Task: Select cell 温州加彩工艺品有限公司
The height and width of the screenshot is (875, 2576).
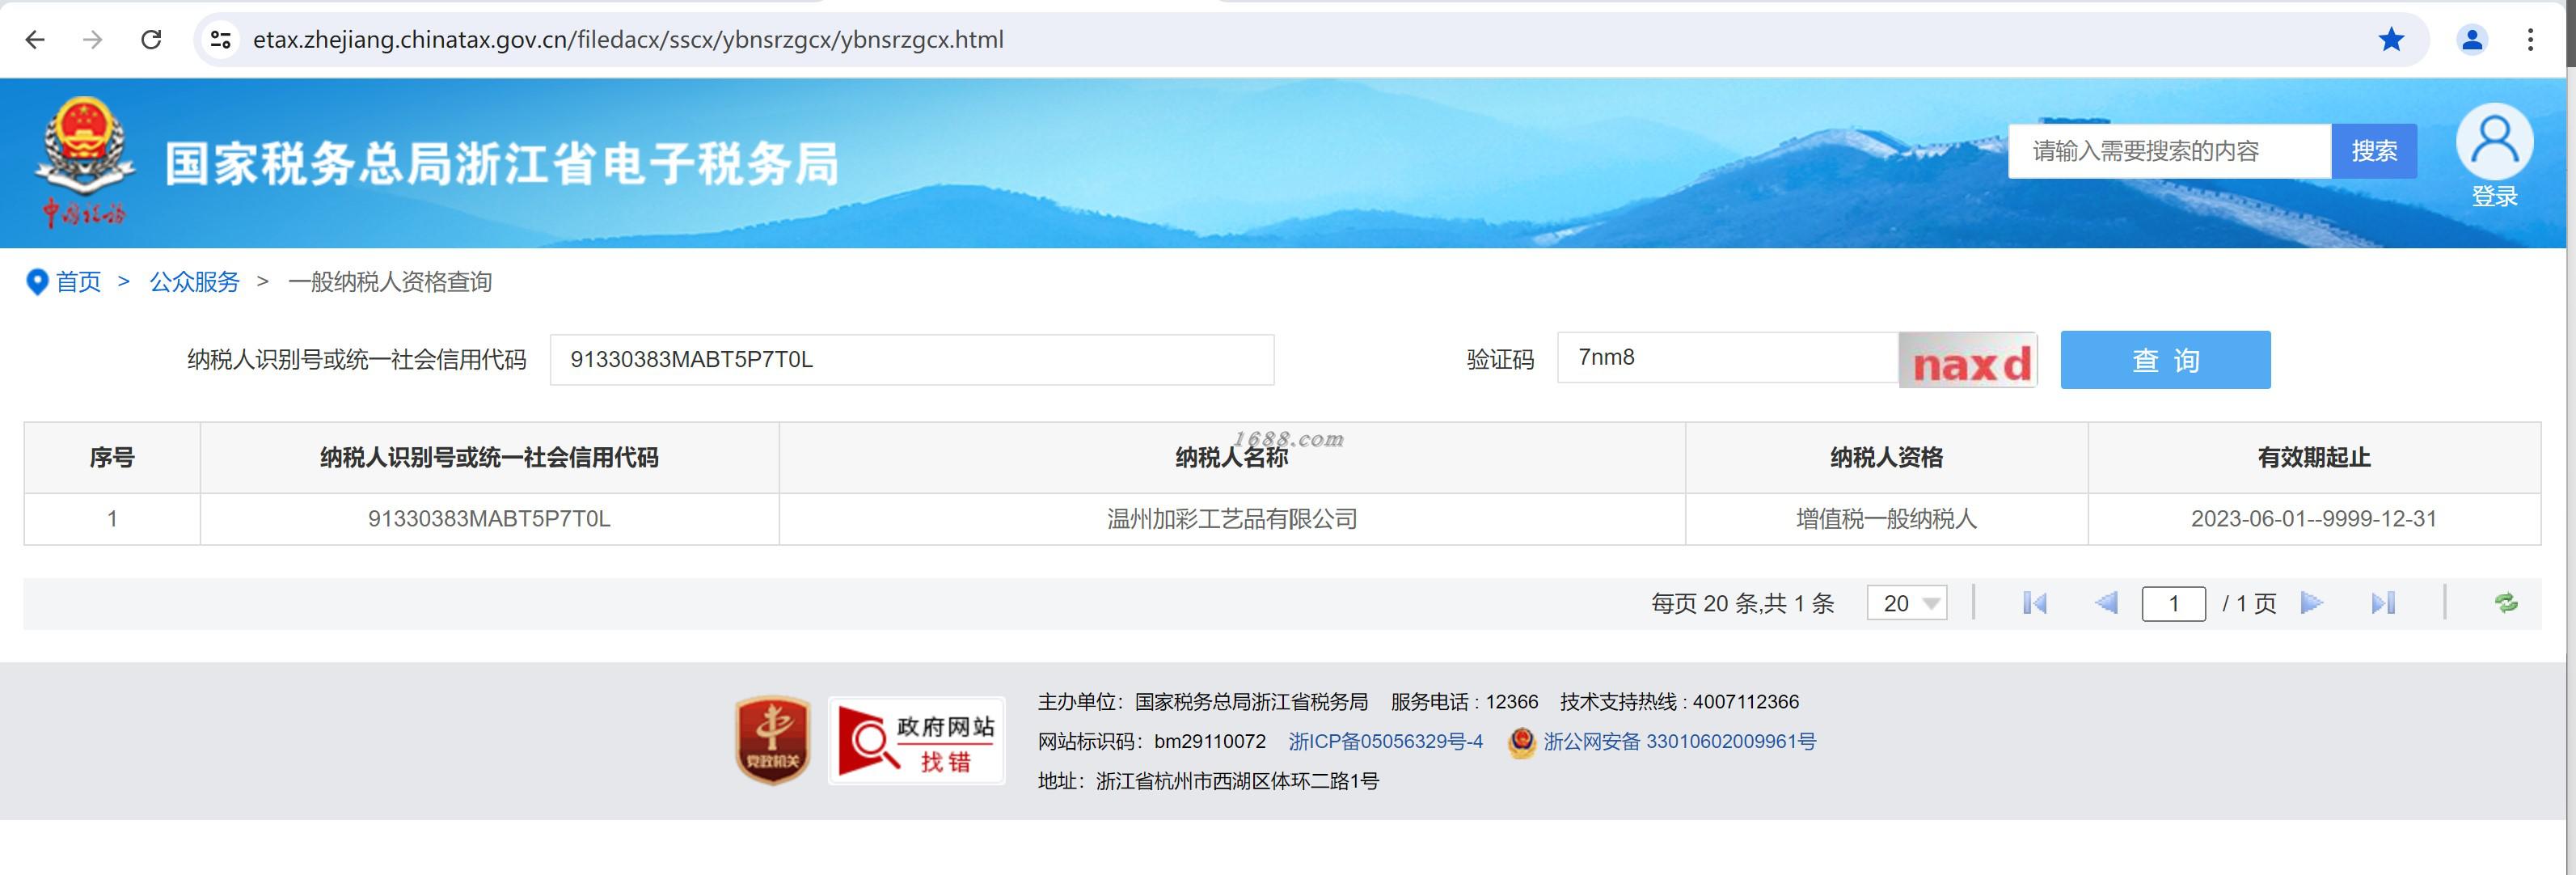Action: pos(1232,519)
